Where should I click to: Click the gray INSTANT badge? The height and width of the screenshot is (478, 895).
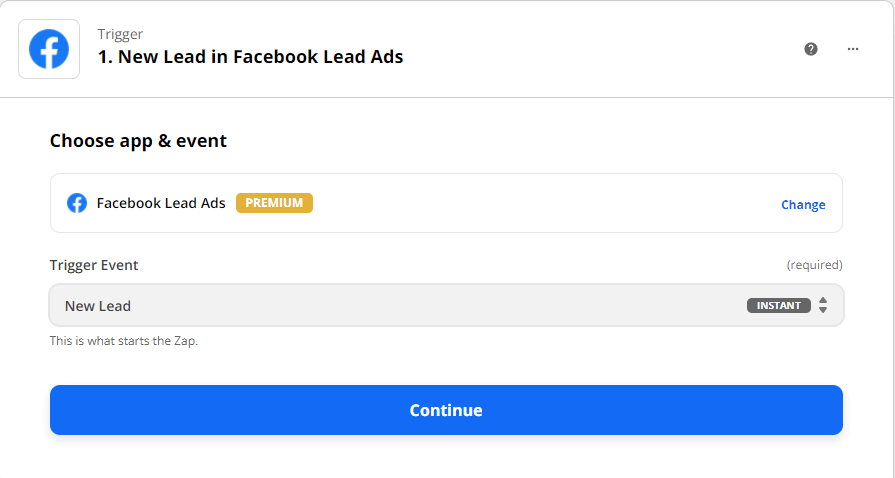tap(778, 305)
